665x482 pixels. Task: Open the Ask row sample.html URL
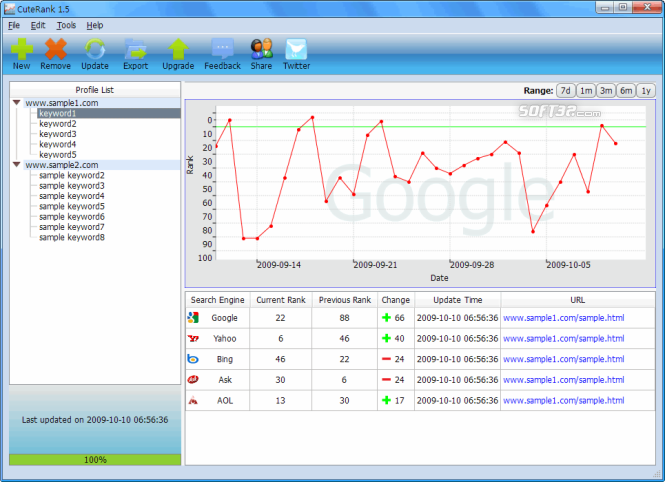[563, 380]
